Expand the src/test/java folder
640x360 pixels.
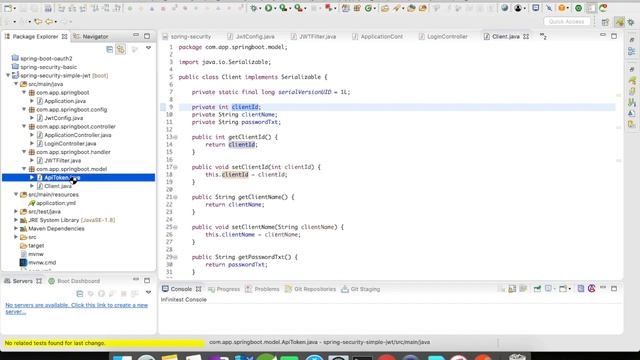click(16, 211)
